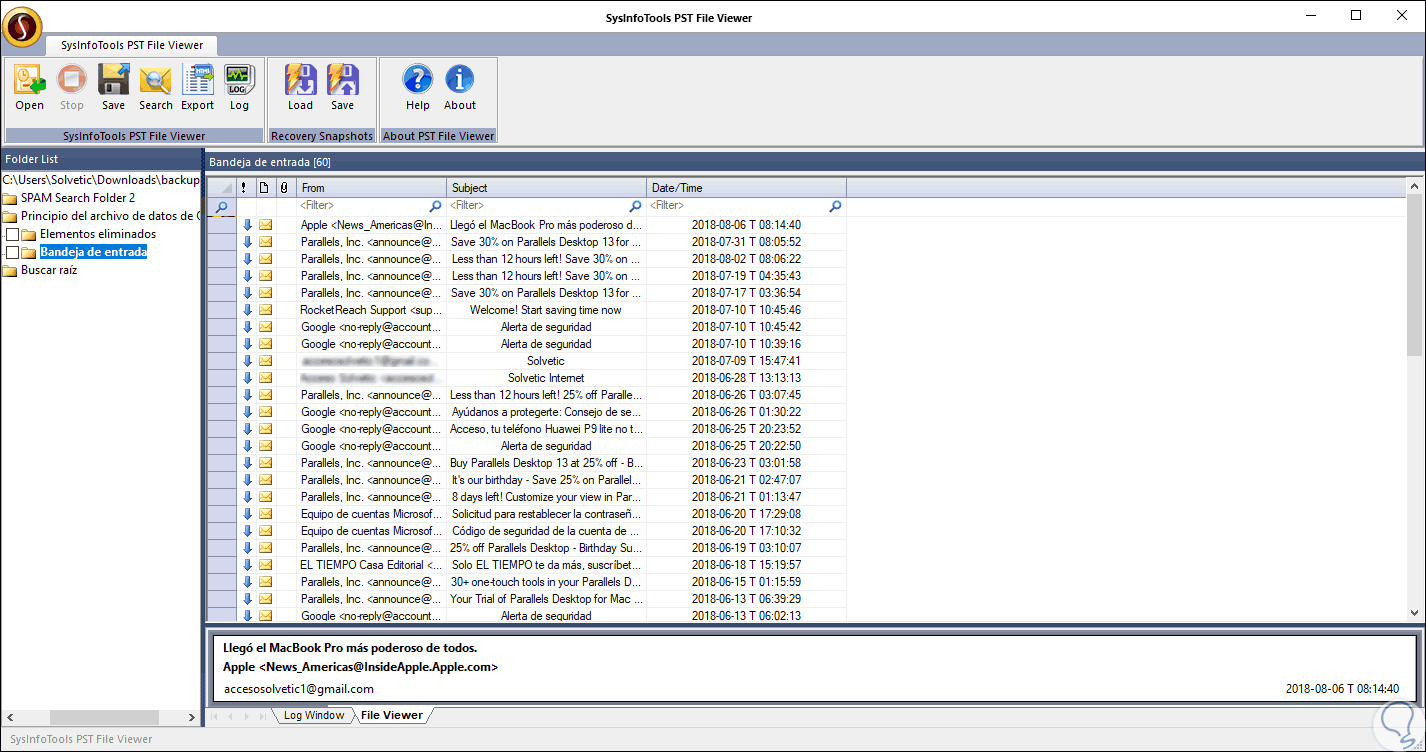Screen dimensions: 1426x752
Task: Sort by the importance exclamation column header
Action: tap(246, 188)
